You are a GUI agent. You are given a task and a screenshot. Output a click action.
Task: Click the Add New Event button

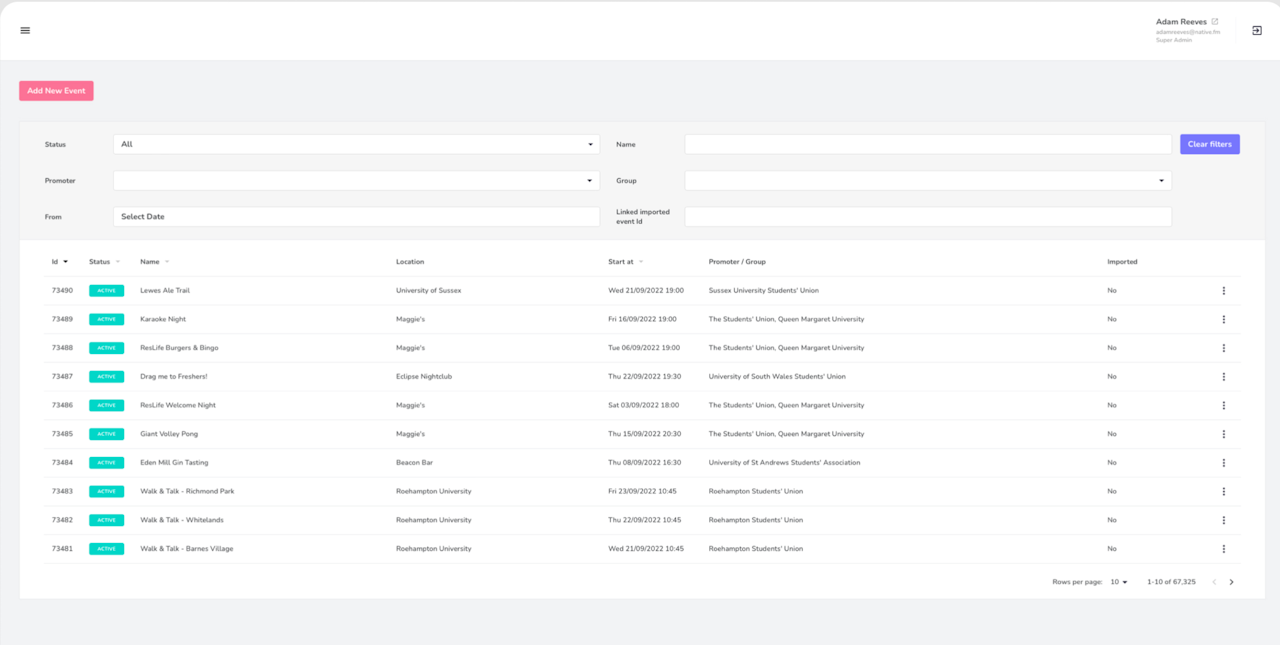[56, 91]
